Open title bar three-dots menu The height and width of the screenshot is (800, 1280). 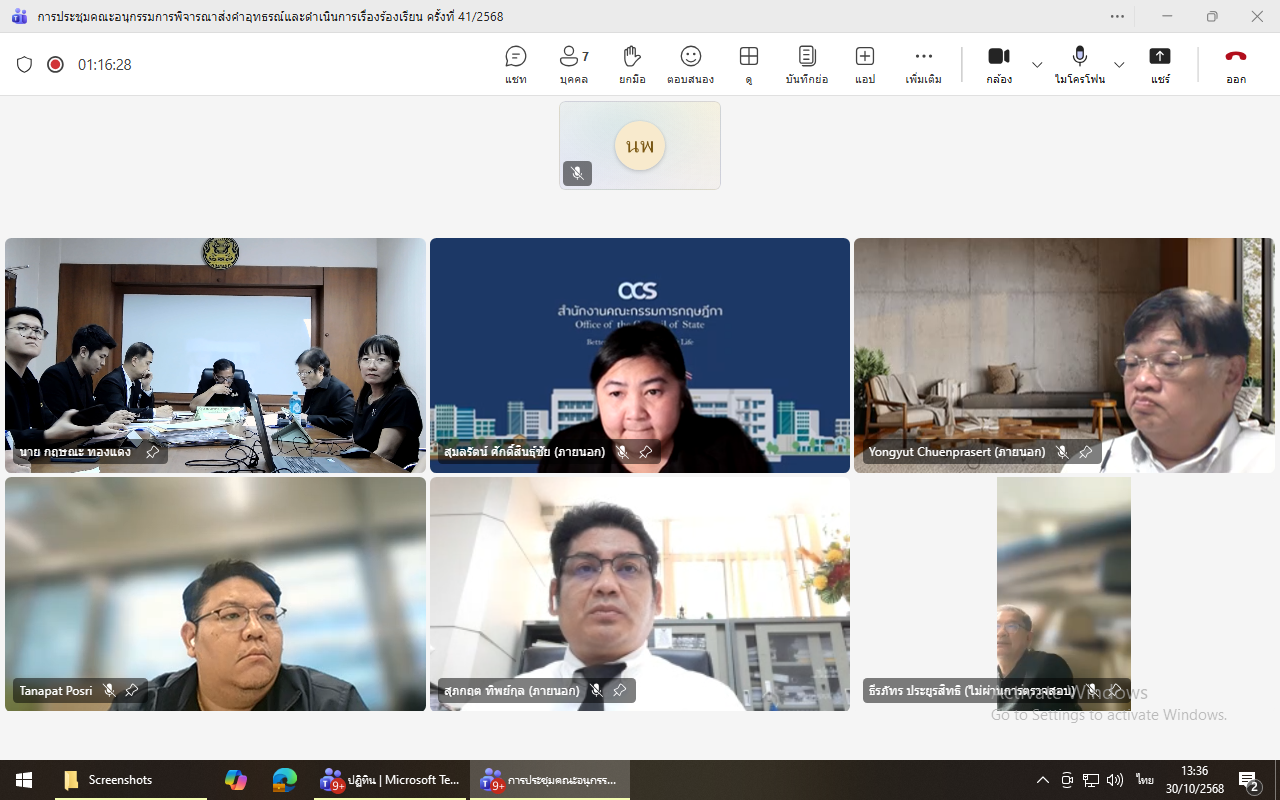tap(1117, 16)
